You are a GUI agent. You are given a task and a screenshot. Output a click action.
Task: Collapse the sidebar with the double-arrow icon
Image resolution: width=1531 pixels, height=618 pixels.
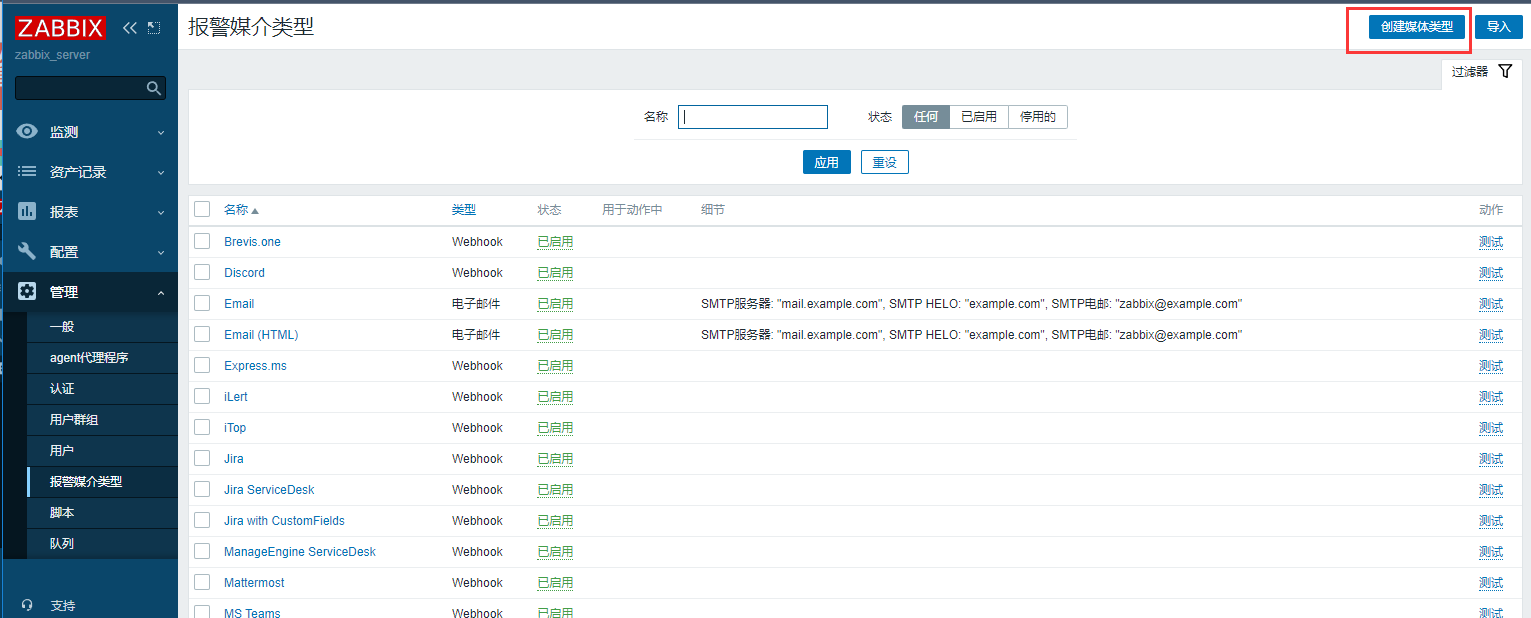click(x=128, y=28)
